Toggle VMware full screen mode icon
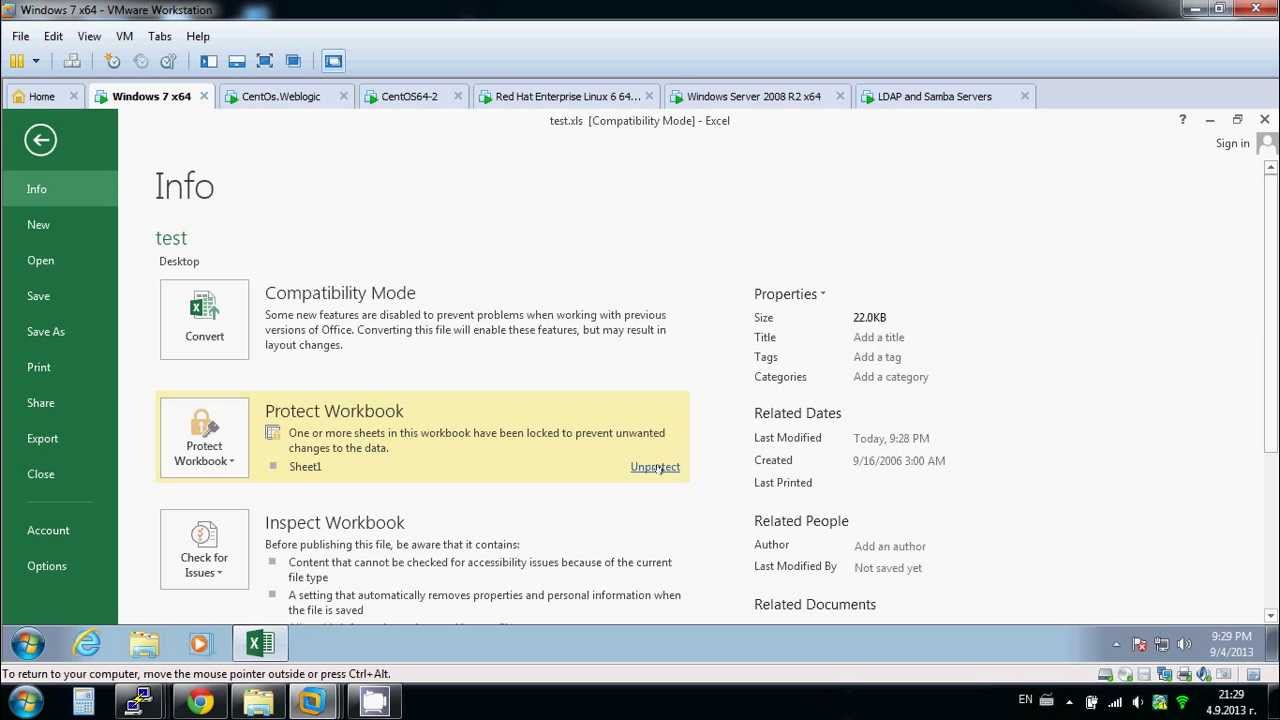Viewport: 1280px width, 720px height. pos(265,61)
